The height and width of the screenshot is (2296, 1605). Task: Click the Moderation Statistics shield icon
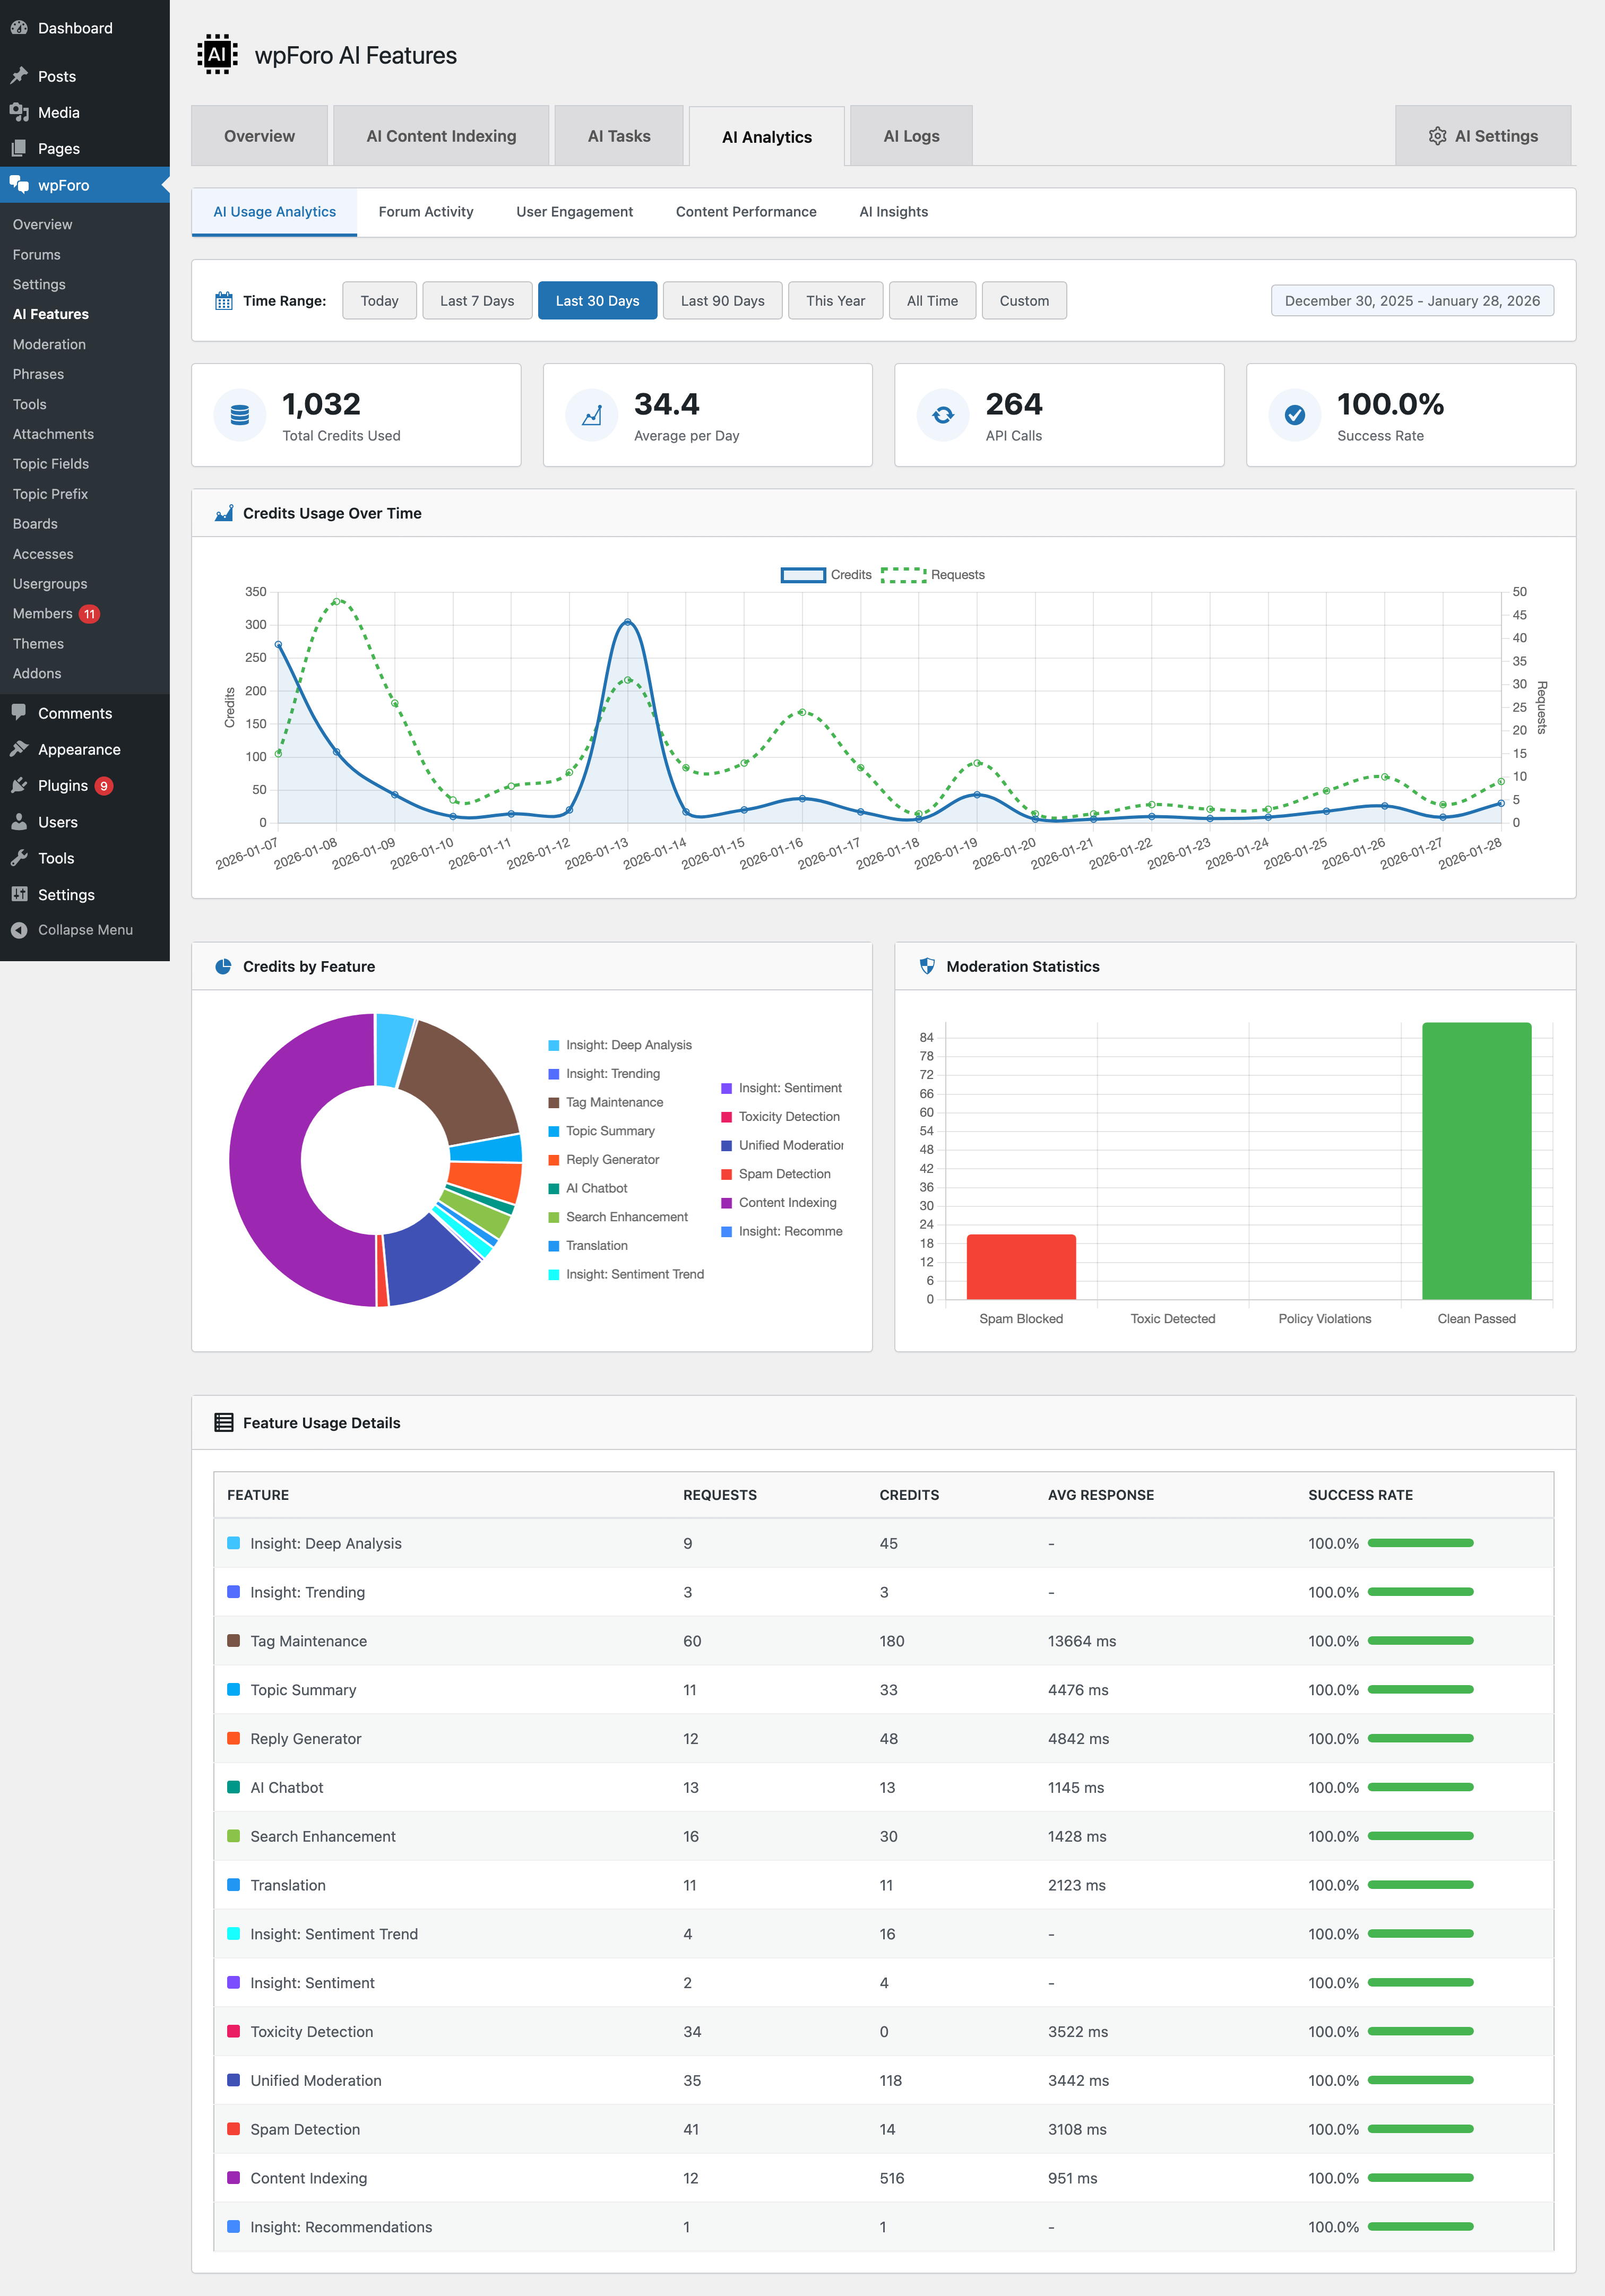click(x=928, y=966)
